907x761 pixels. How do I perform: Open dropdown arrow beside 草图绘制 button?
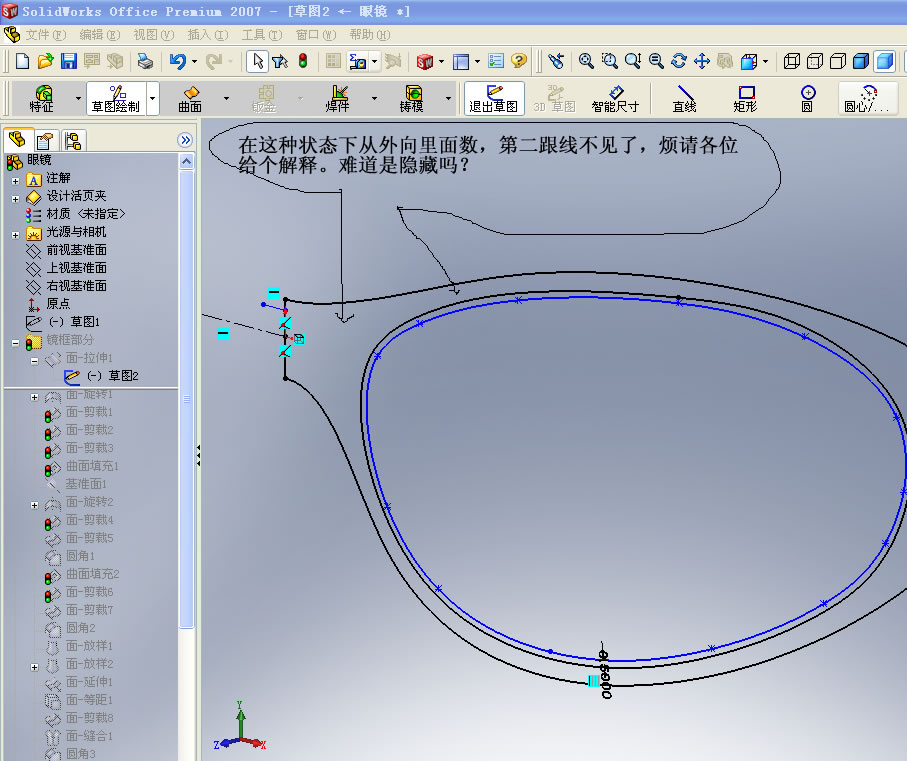[153, 98]
